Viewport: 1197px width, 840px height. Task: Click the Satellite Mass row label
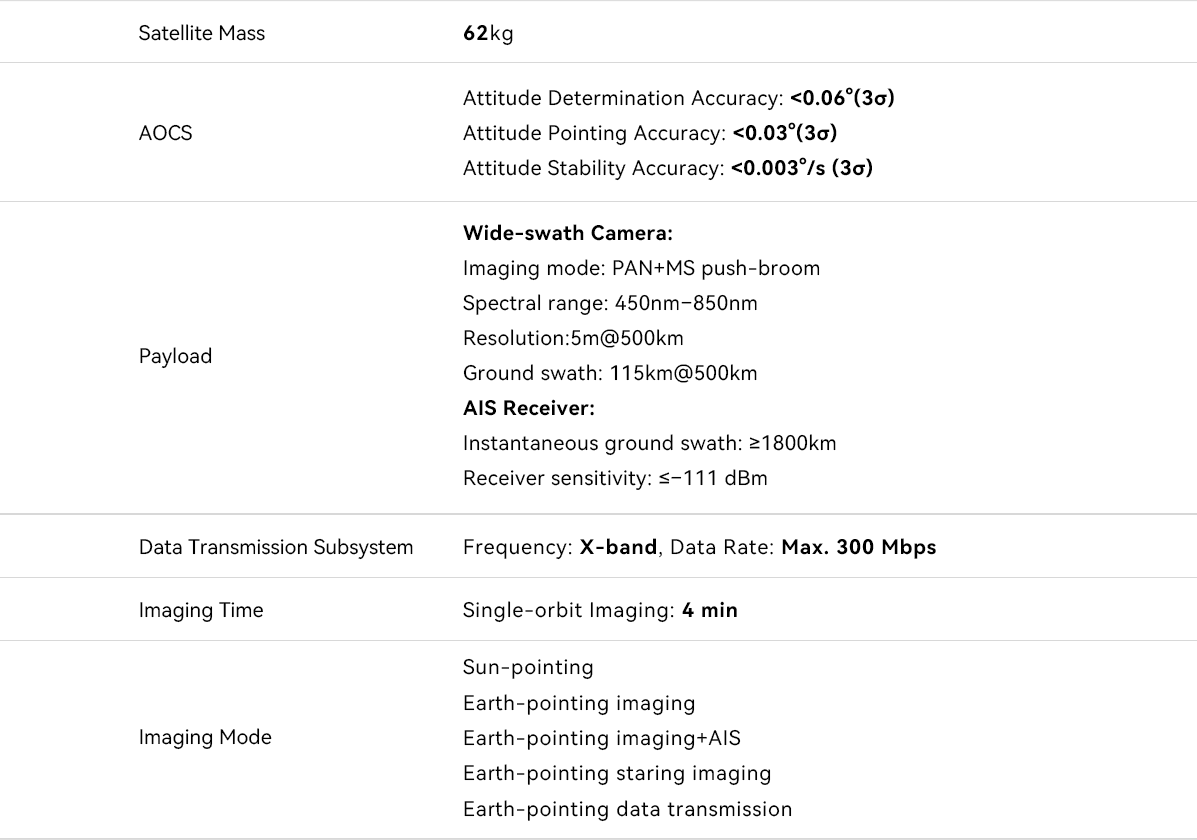pyautogui.click(x=202, y=33)
